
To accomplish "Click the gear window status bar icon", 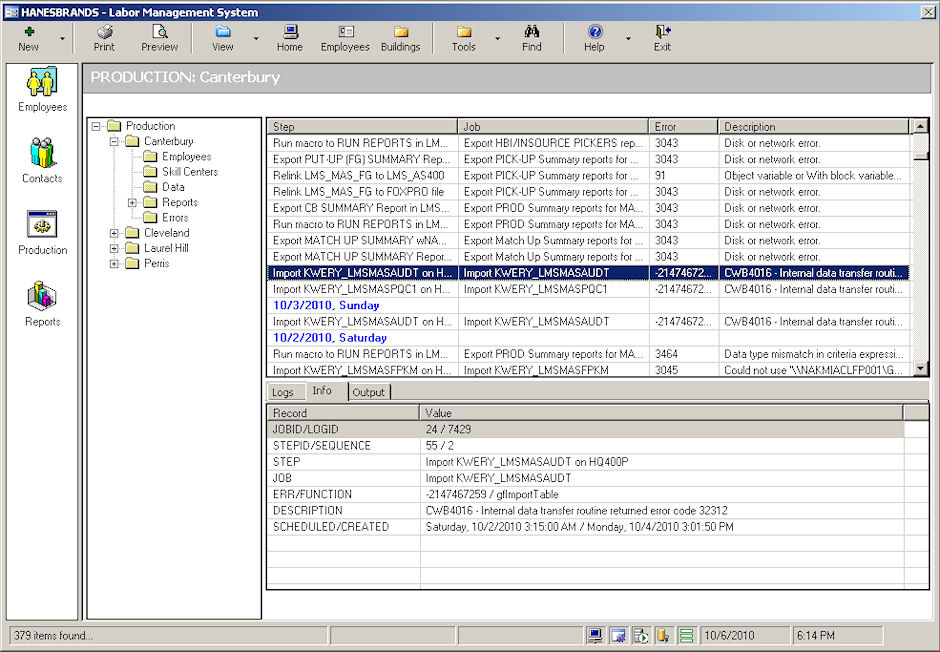I will pyautogui.click(x=618, y=635).
